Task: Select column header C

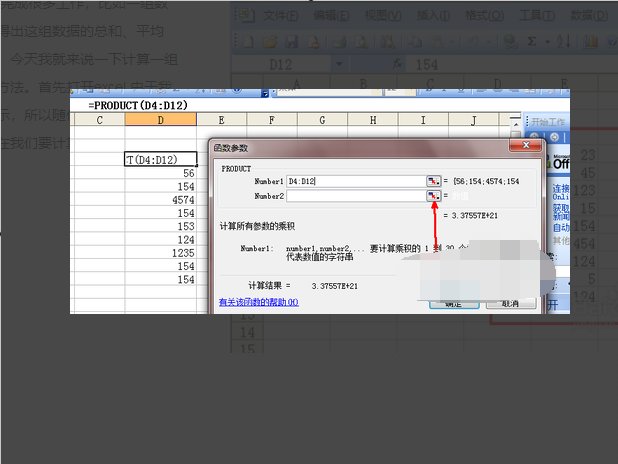Action: (99, 120)
